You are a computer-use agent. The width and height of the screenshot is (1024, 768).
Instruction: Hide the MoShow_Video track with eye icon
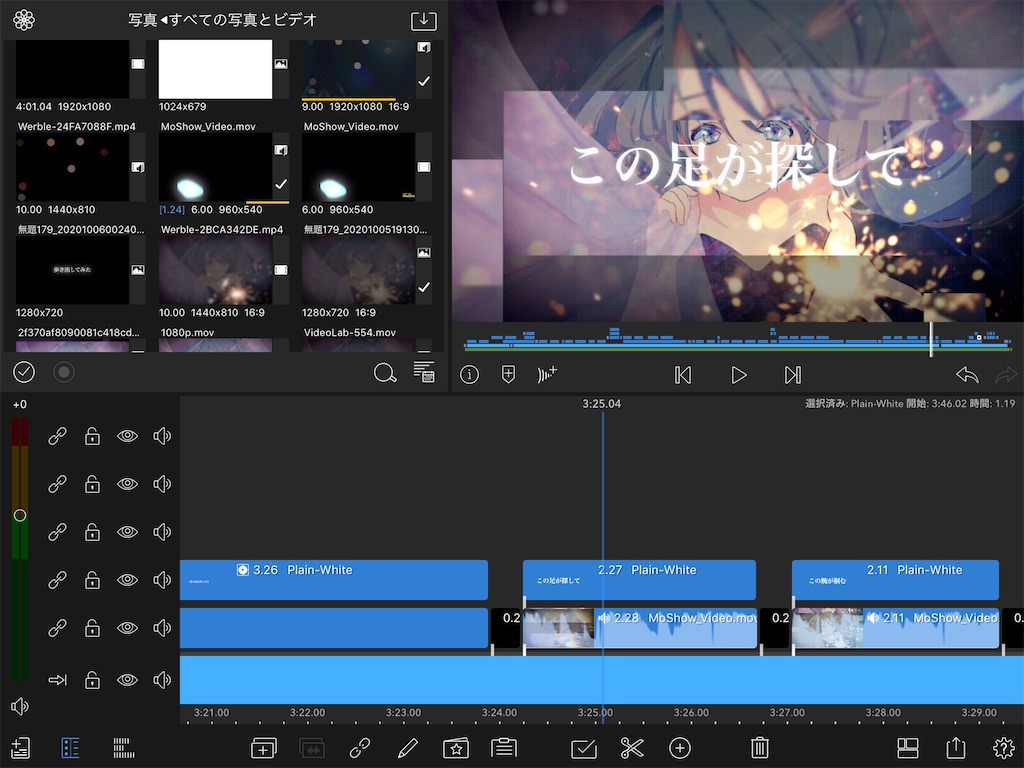point(127,628)
